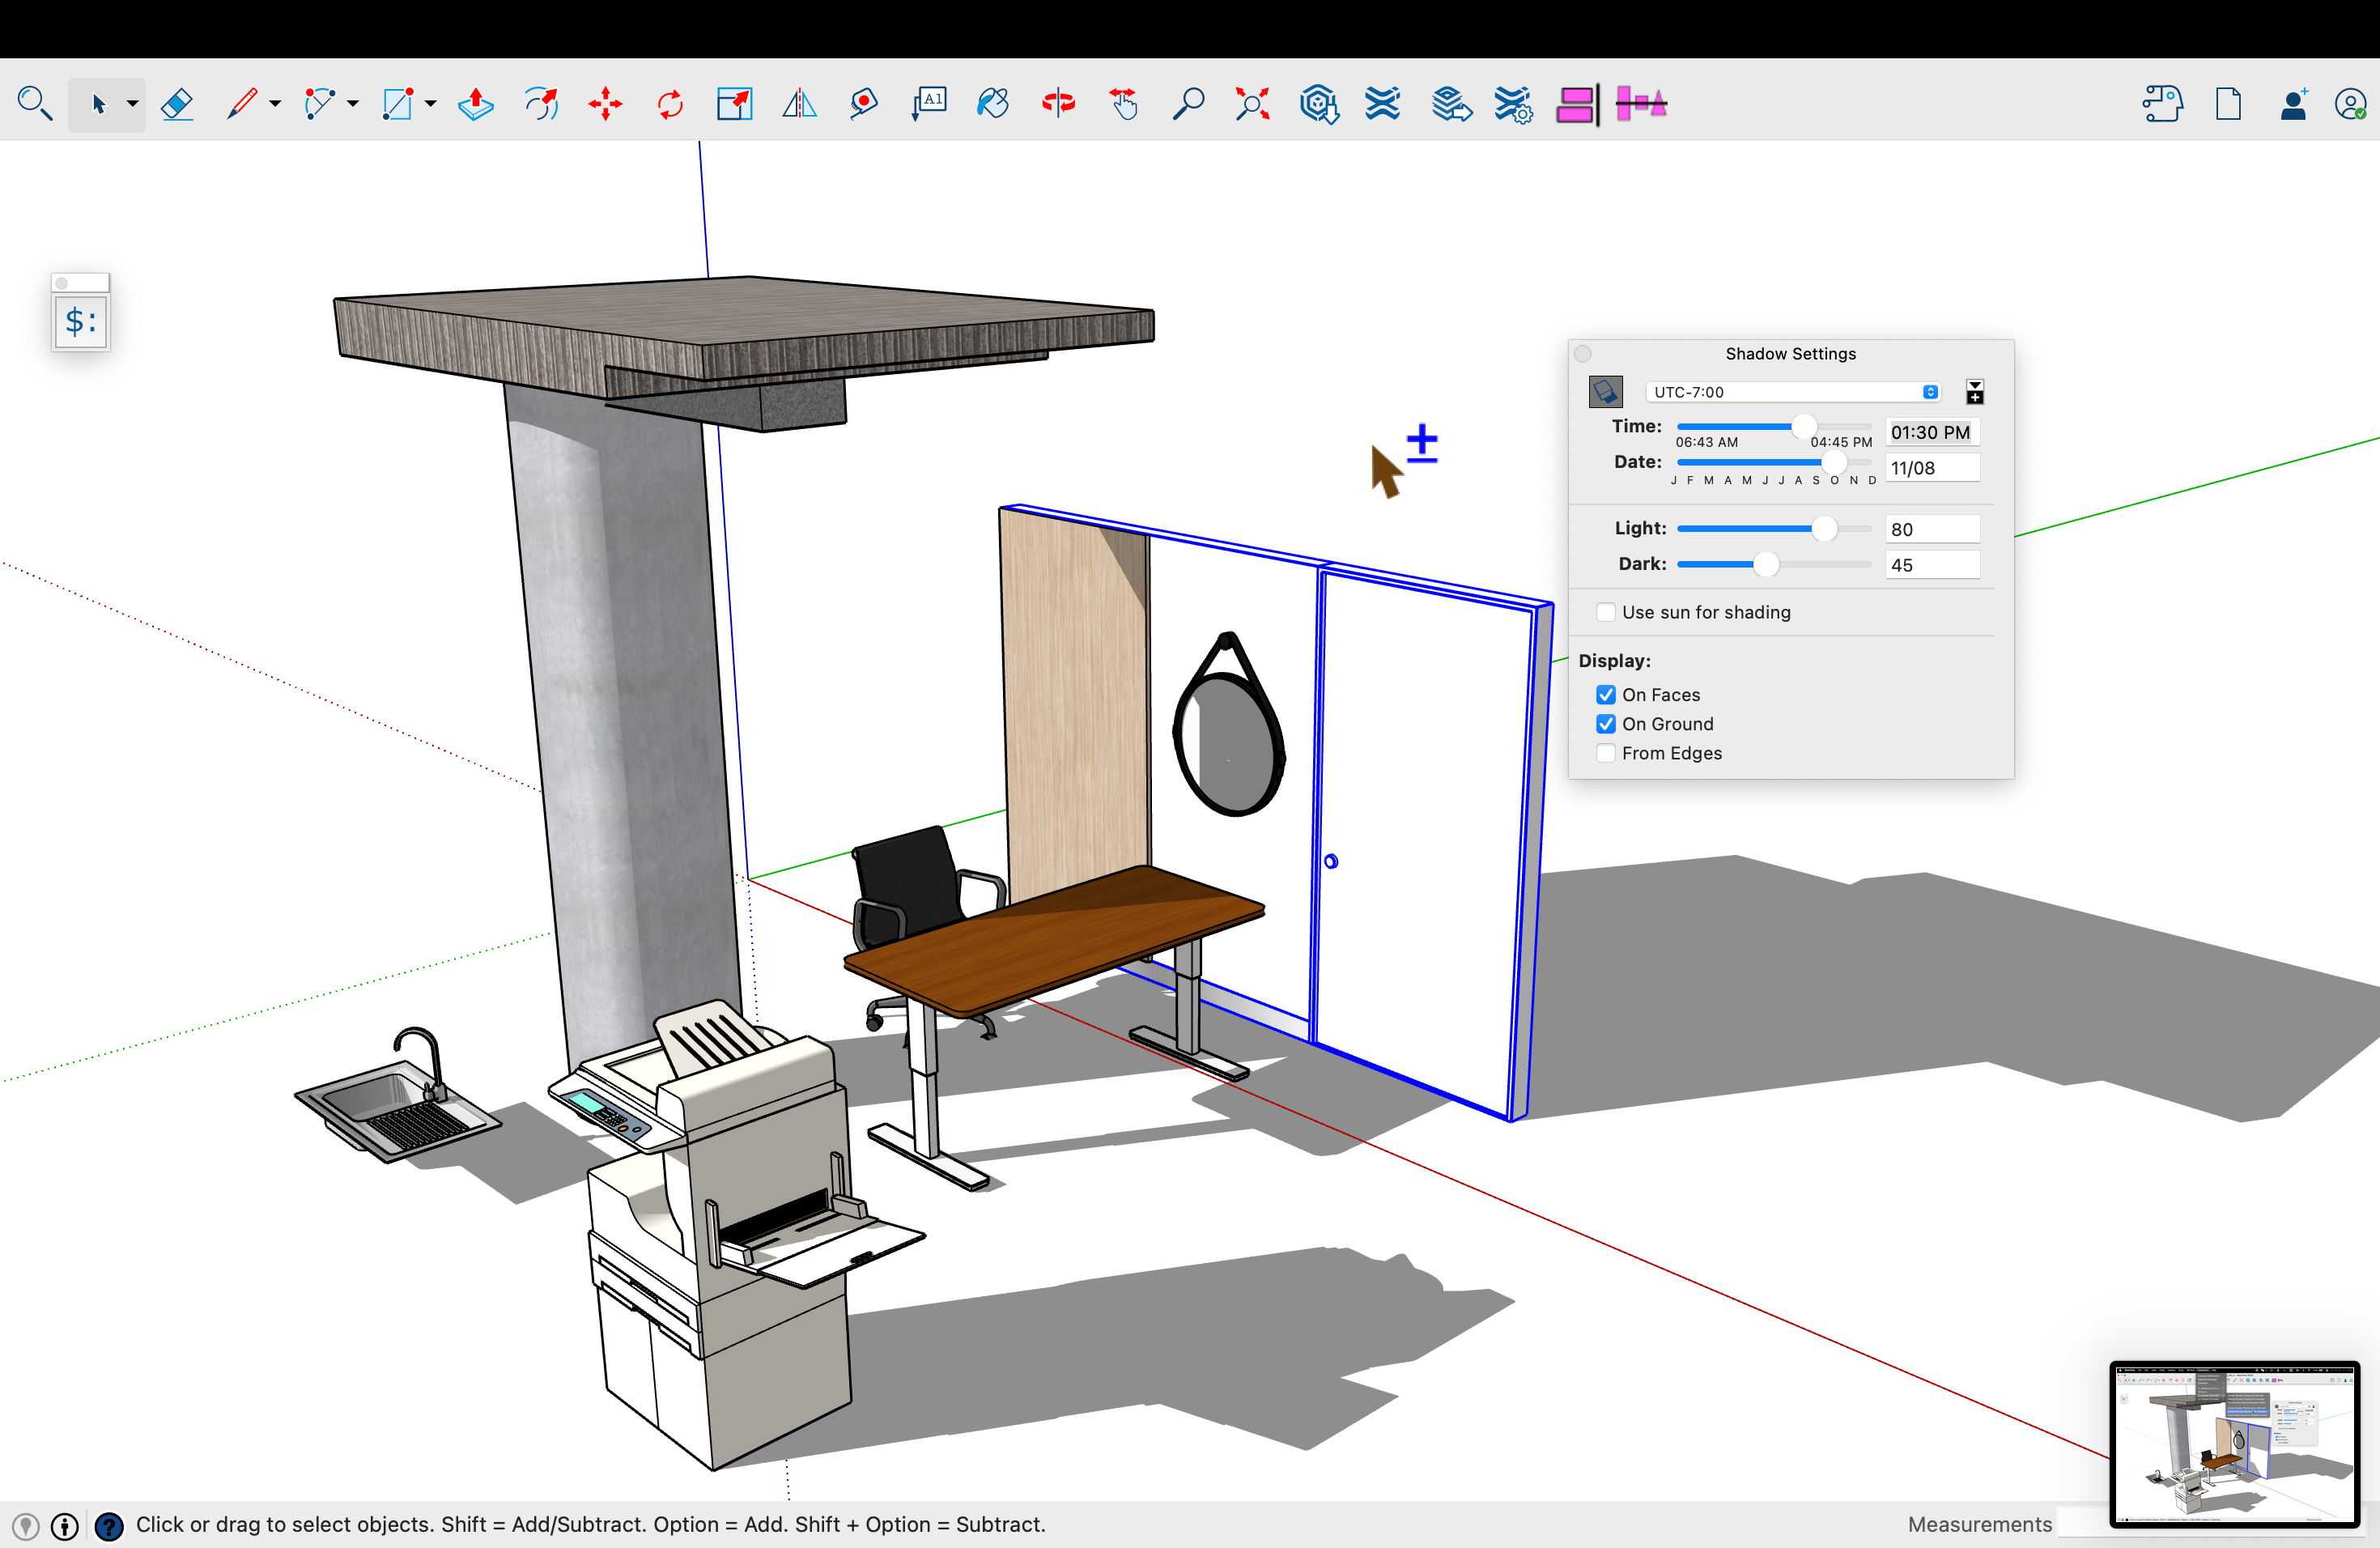2380x1548 pixels.
Task: Pick the Rotate tool
Action: click(x=670, y=104)
